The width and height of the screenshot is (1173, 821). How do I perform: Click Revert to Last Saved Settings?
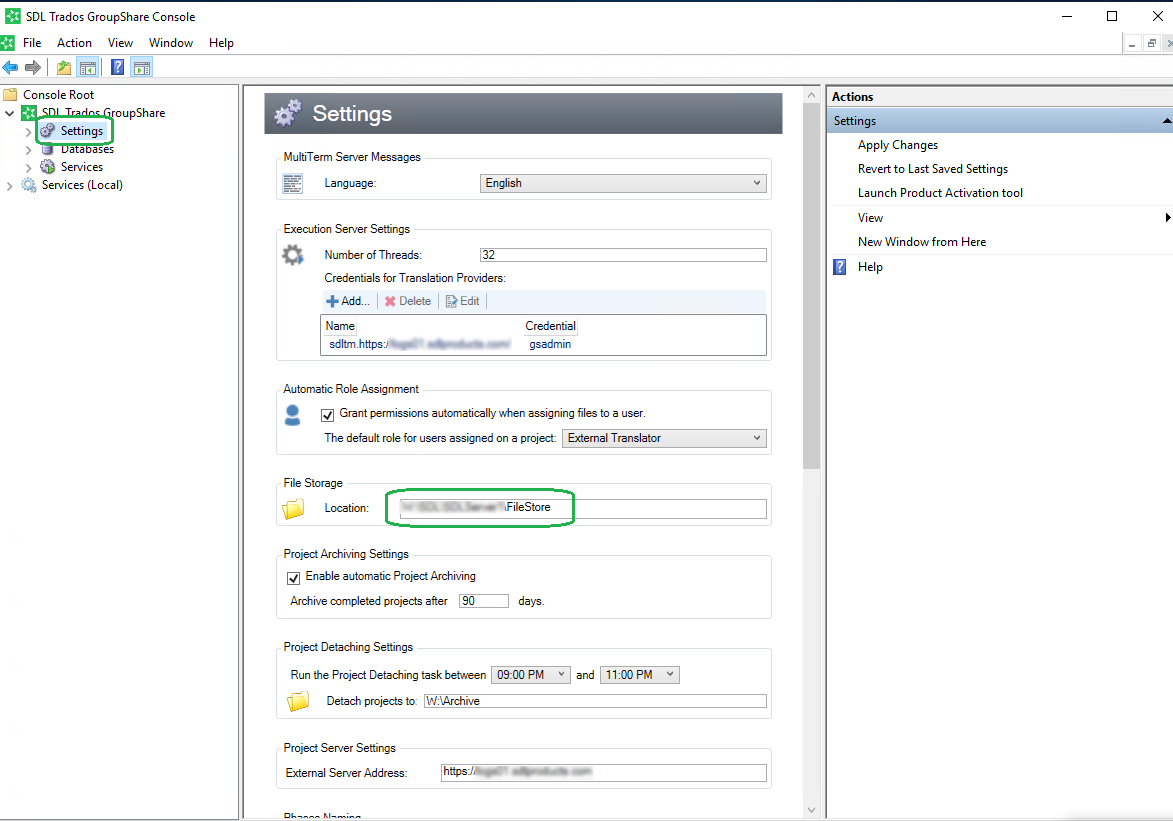(933, 169)
